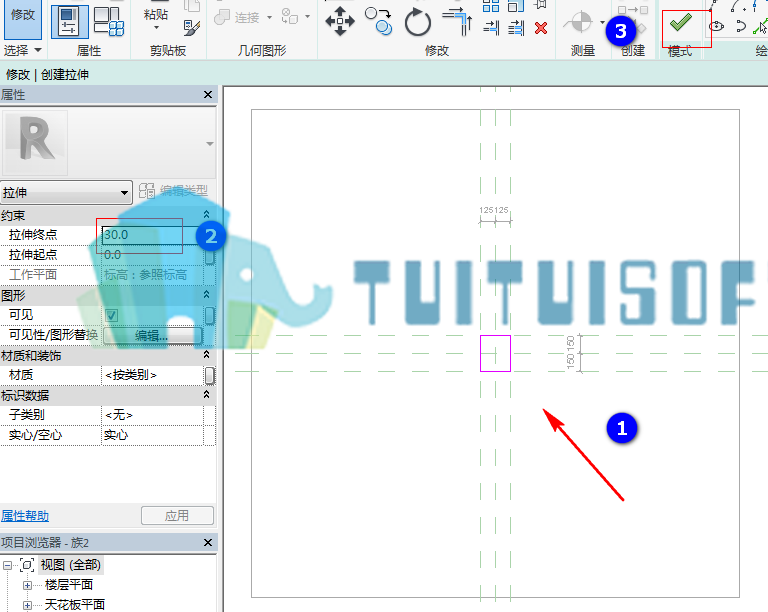Click the 修改 (Modify) tool button

click(23, 20)
